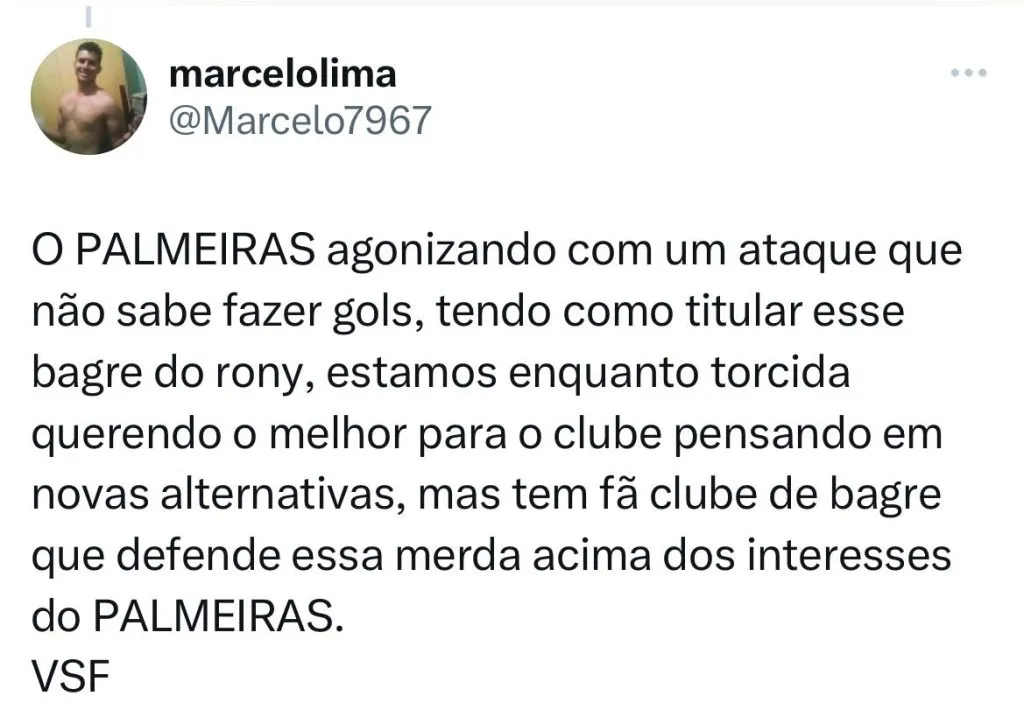Image resolution: width=1024 pixels, height=724 pixels.
Task: Open the three-dot more options menu
Action: point(968,74)
